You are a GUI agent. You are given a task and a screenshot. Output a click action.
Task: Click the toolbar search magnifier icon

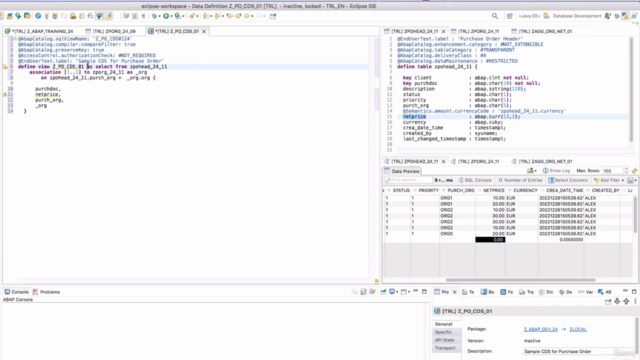pos(495,16)
